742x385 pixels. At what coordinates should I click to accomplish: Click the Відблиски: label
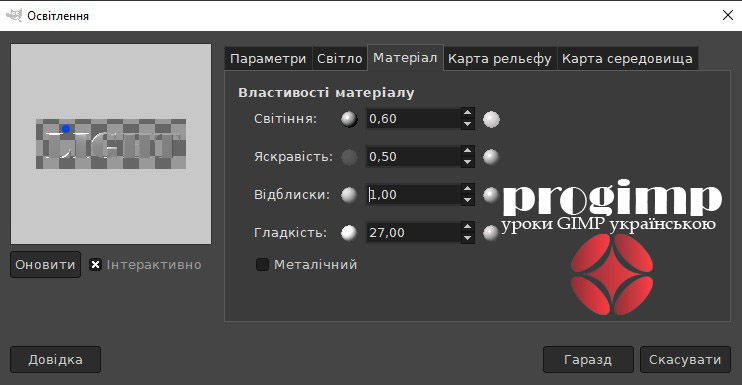pyautogui.click(x=292, y=194)
